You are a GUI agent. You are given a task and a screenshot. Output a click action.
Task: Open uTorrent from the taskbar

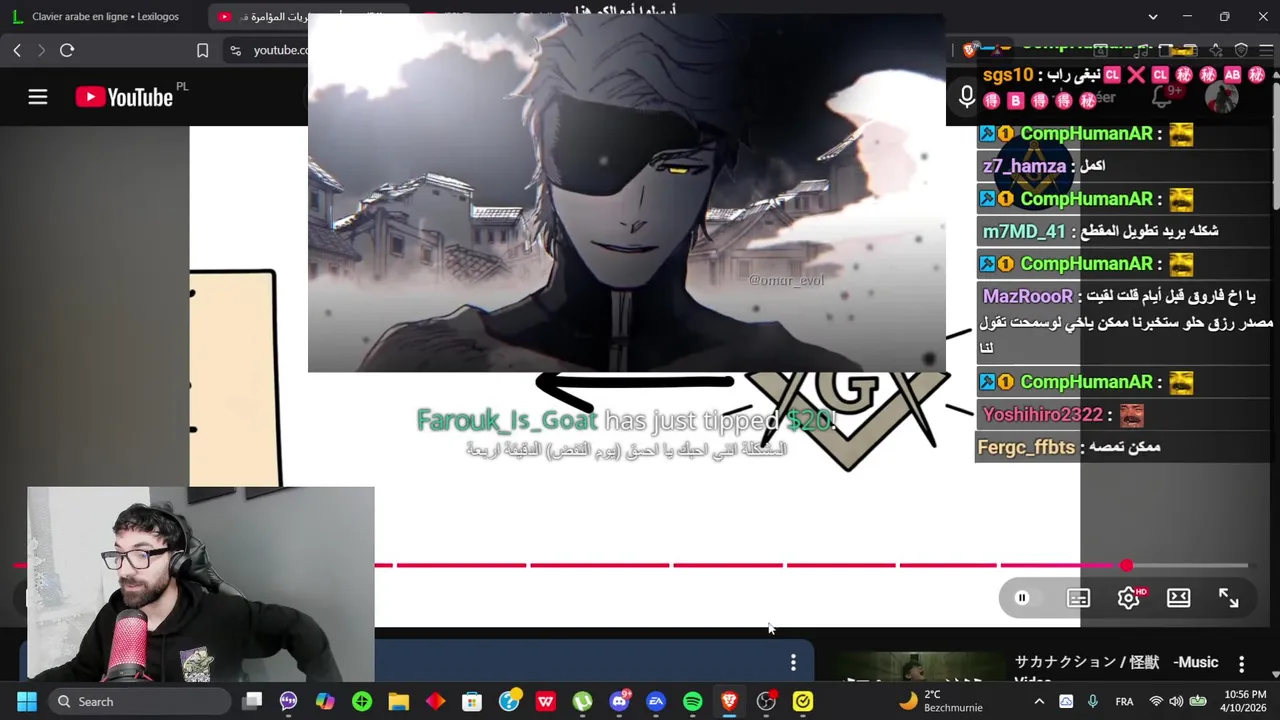pyautogui.click(x=582, y=701)
